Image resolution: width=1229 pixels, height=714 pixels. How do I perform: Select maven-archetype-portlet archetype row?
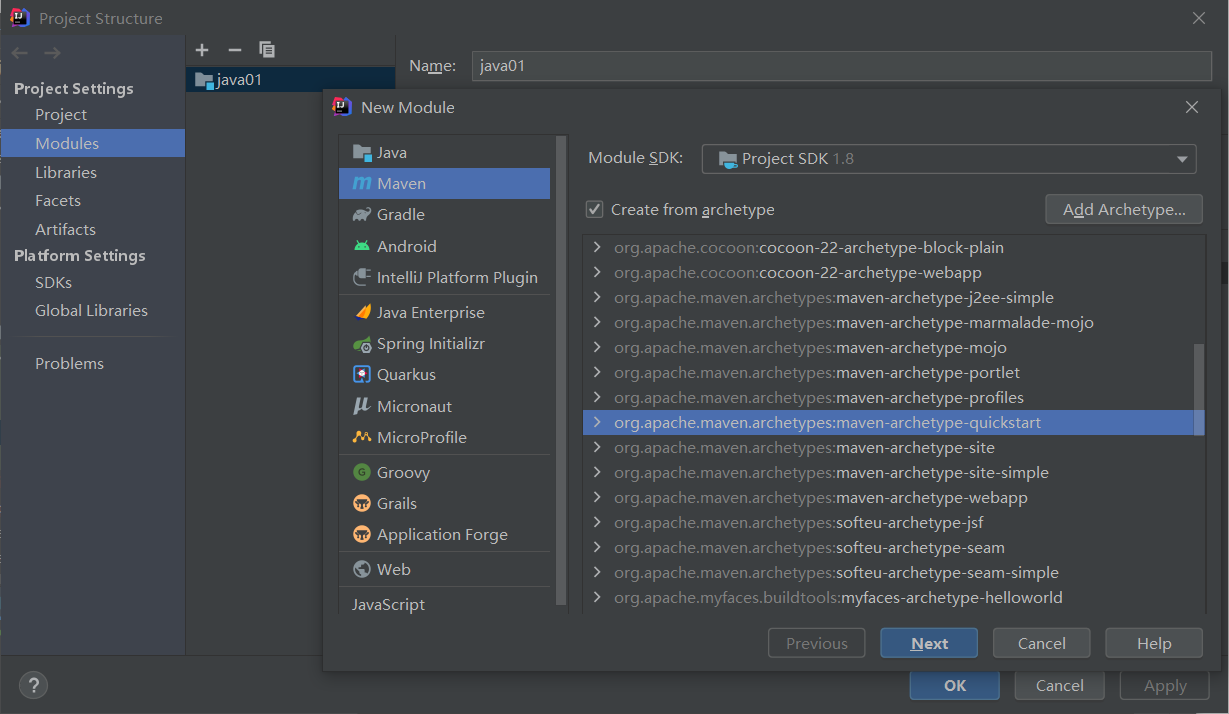(x=894, y=372)
